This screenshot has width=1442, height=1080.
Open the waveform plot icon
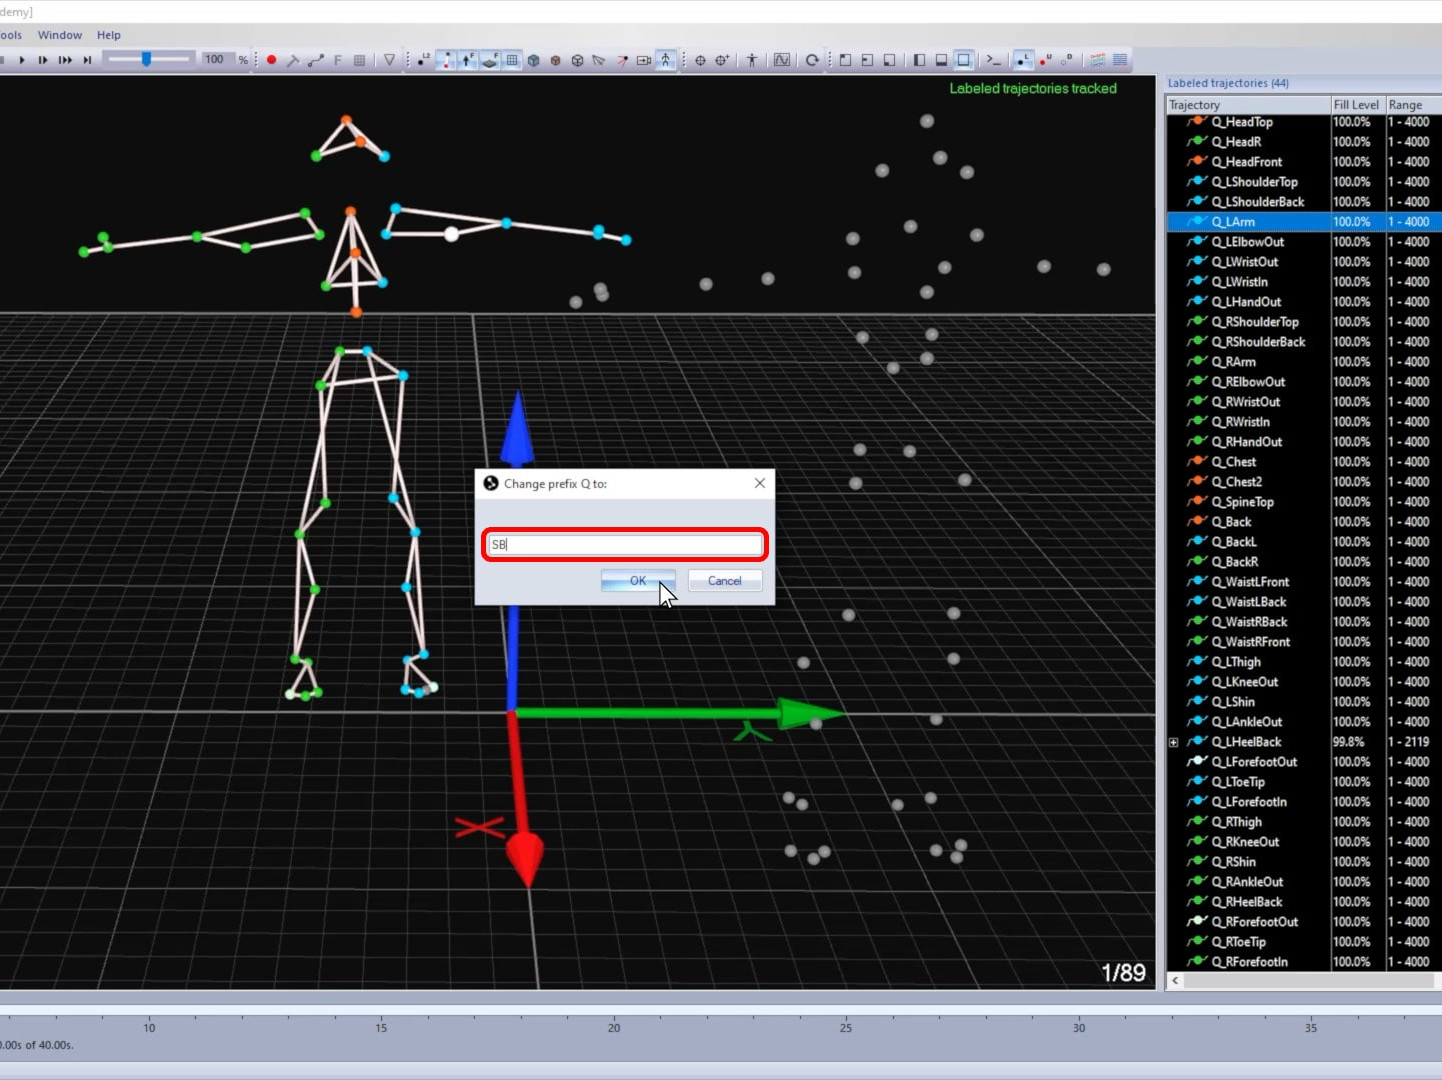[x=782, y=60]
